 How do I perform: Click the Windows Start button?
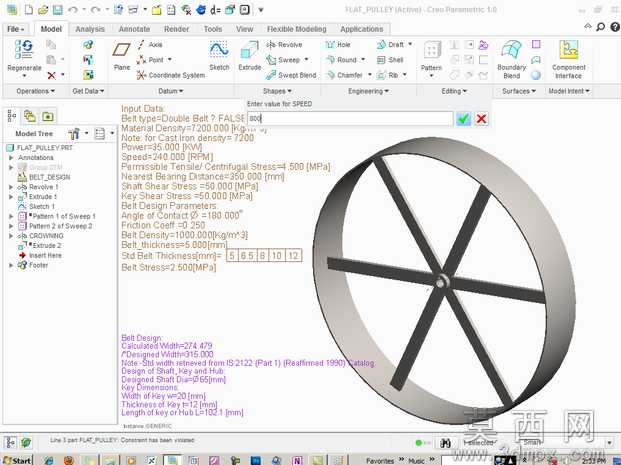(x=17, y=460)
